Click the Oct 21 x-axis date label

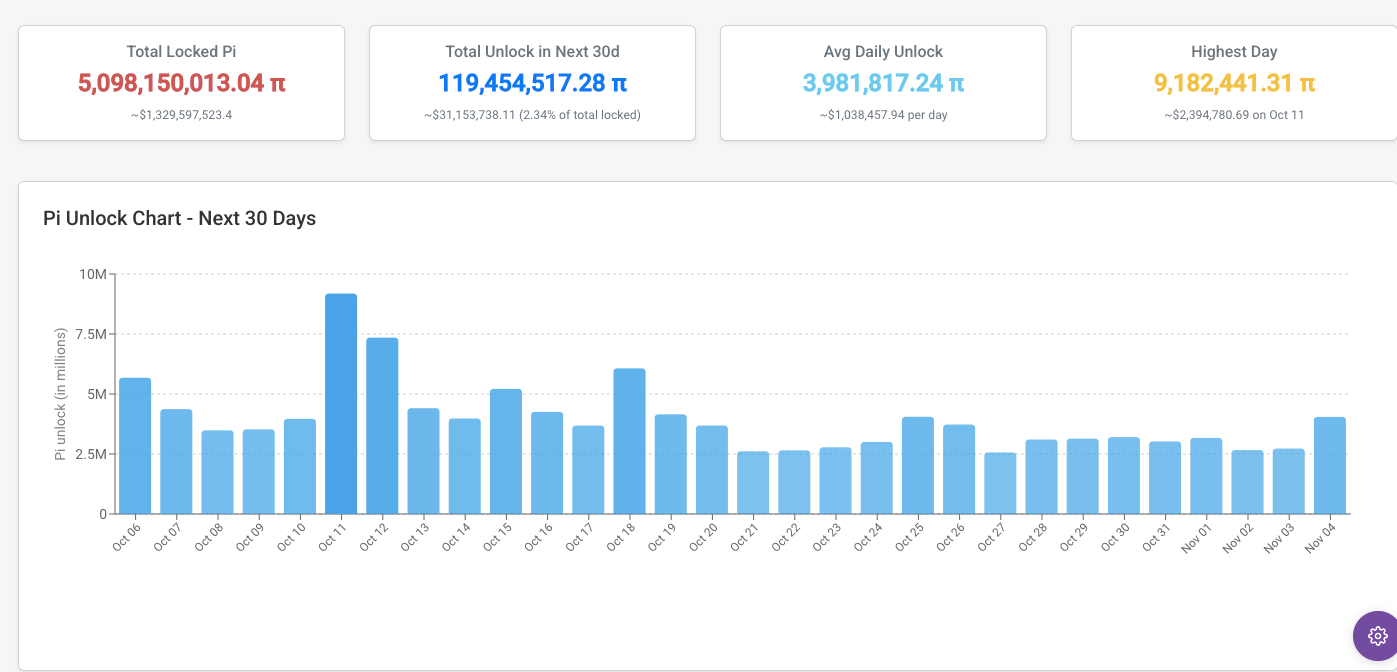pyautogui.click(x=745, y=537)
